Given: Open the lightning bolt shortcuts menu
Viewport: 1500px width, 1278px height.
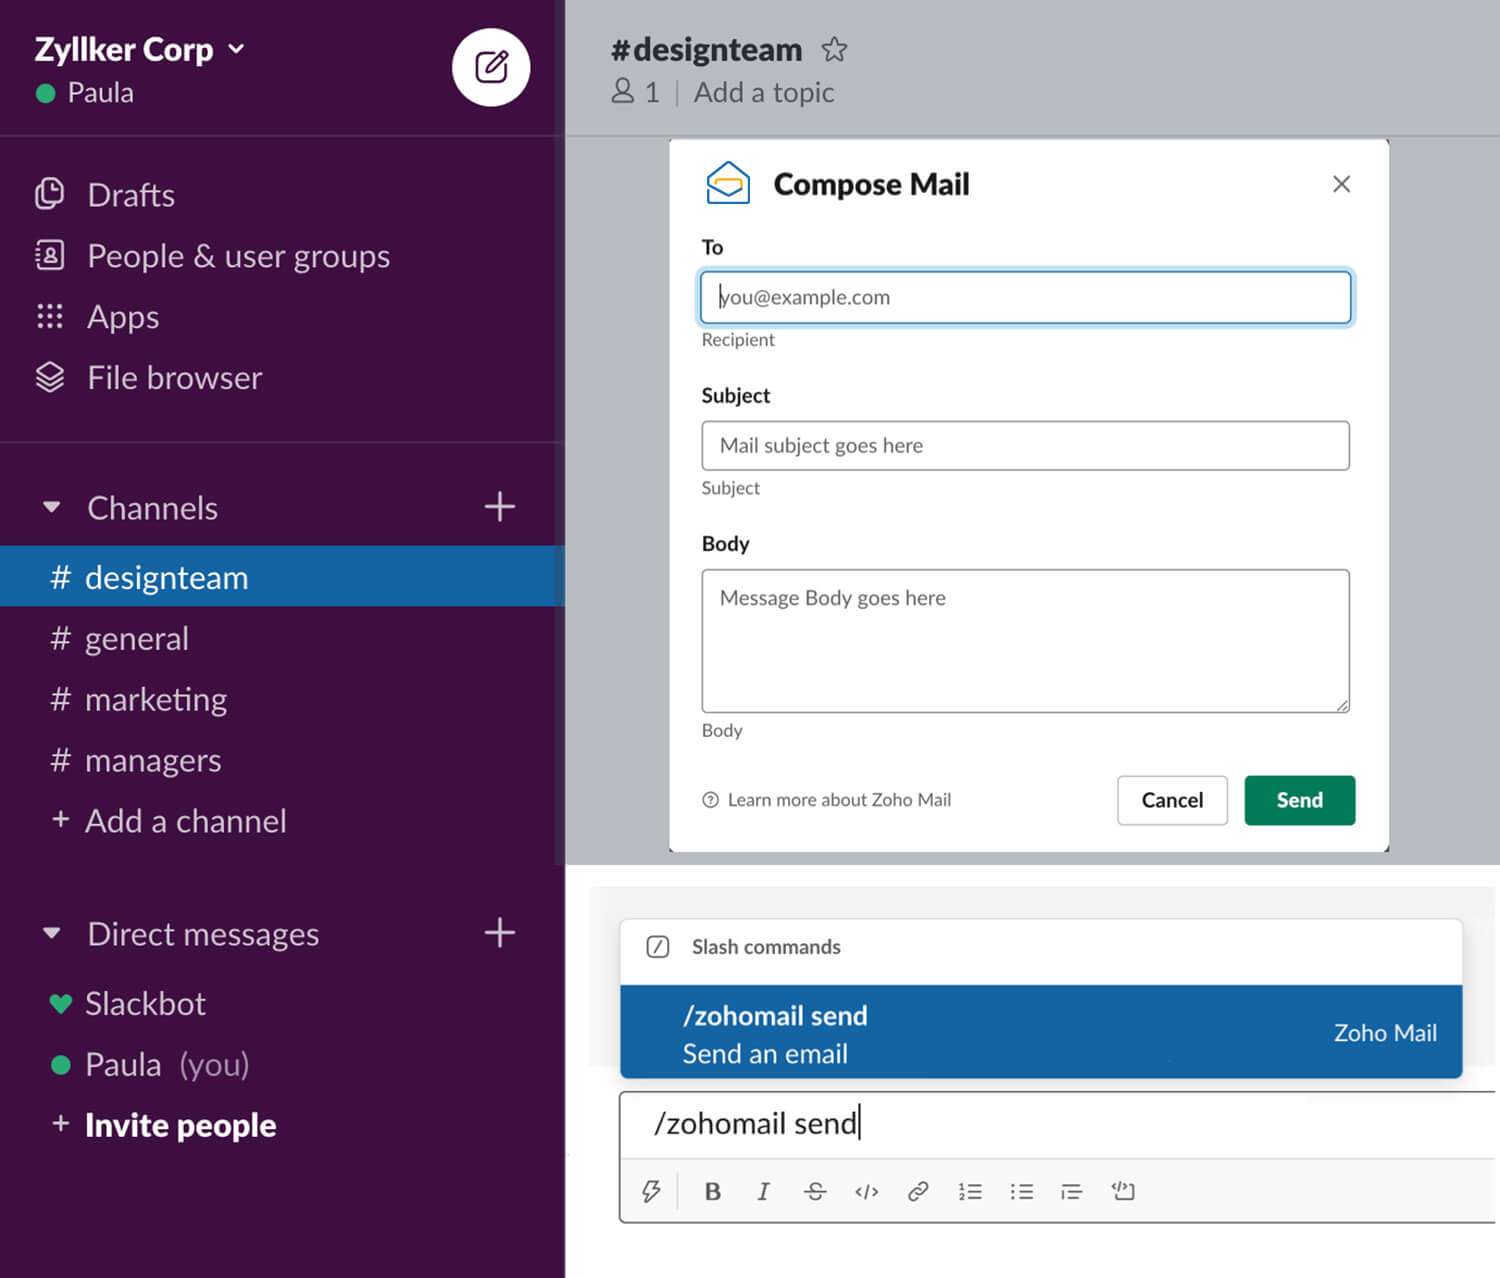Looking at the screenshot, I should 651,1191.
